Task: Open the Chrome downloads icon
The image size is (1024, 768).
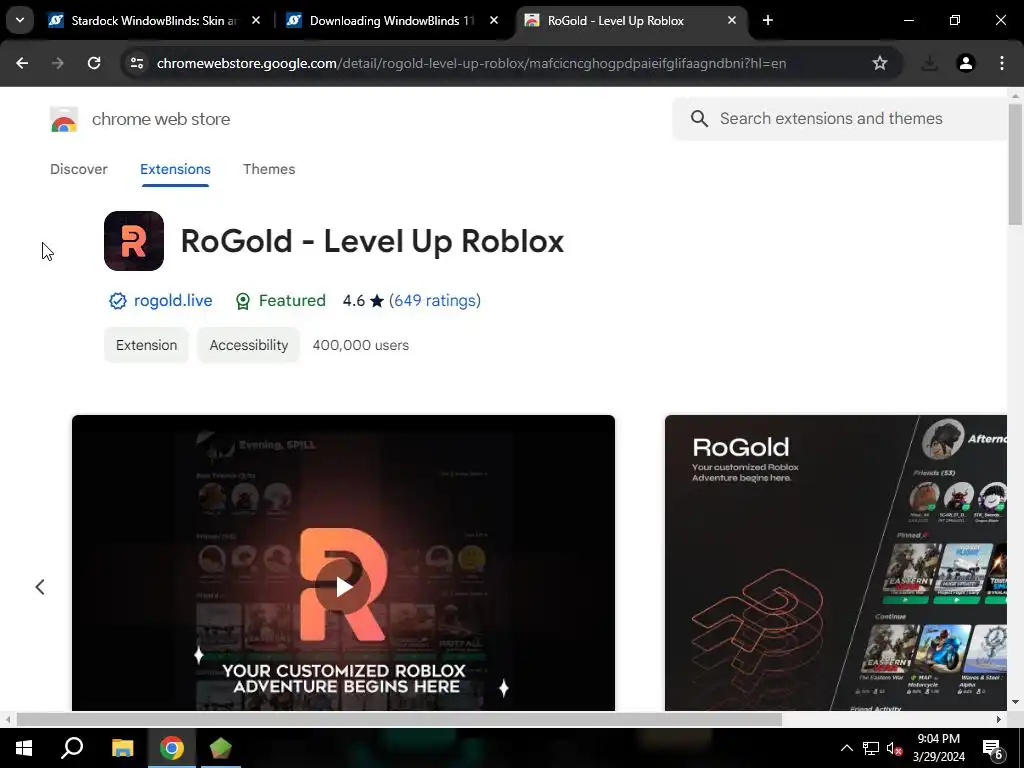Action: pos(929,63)
